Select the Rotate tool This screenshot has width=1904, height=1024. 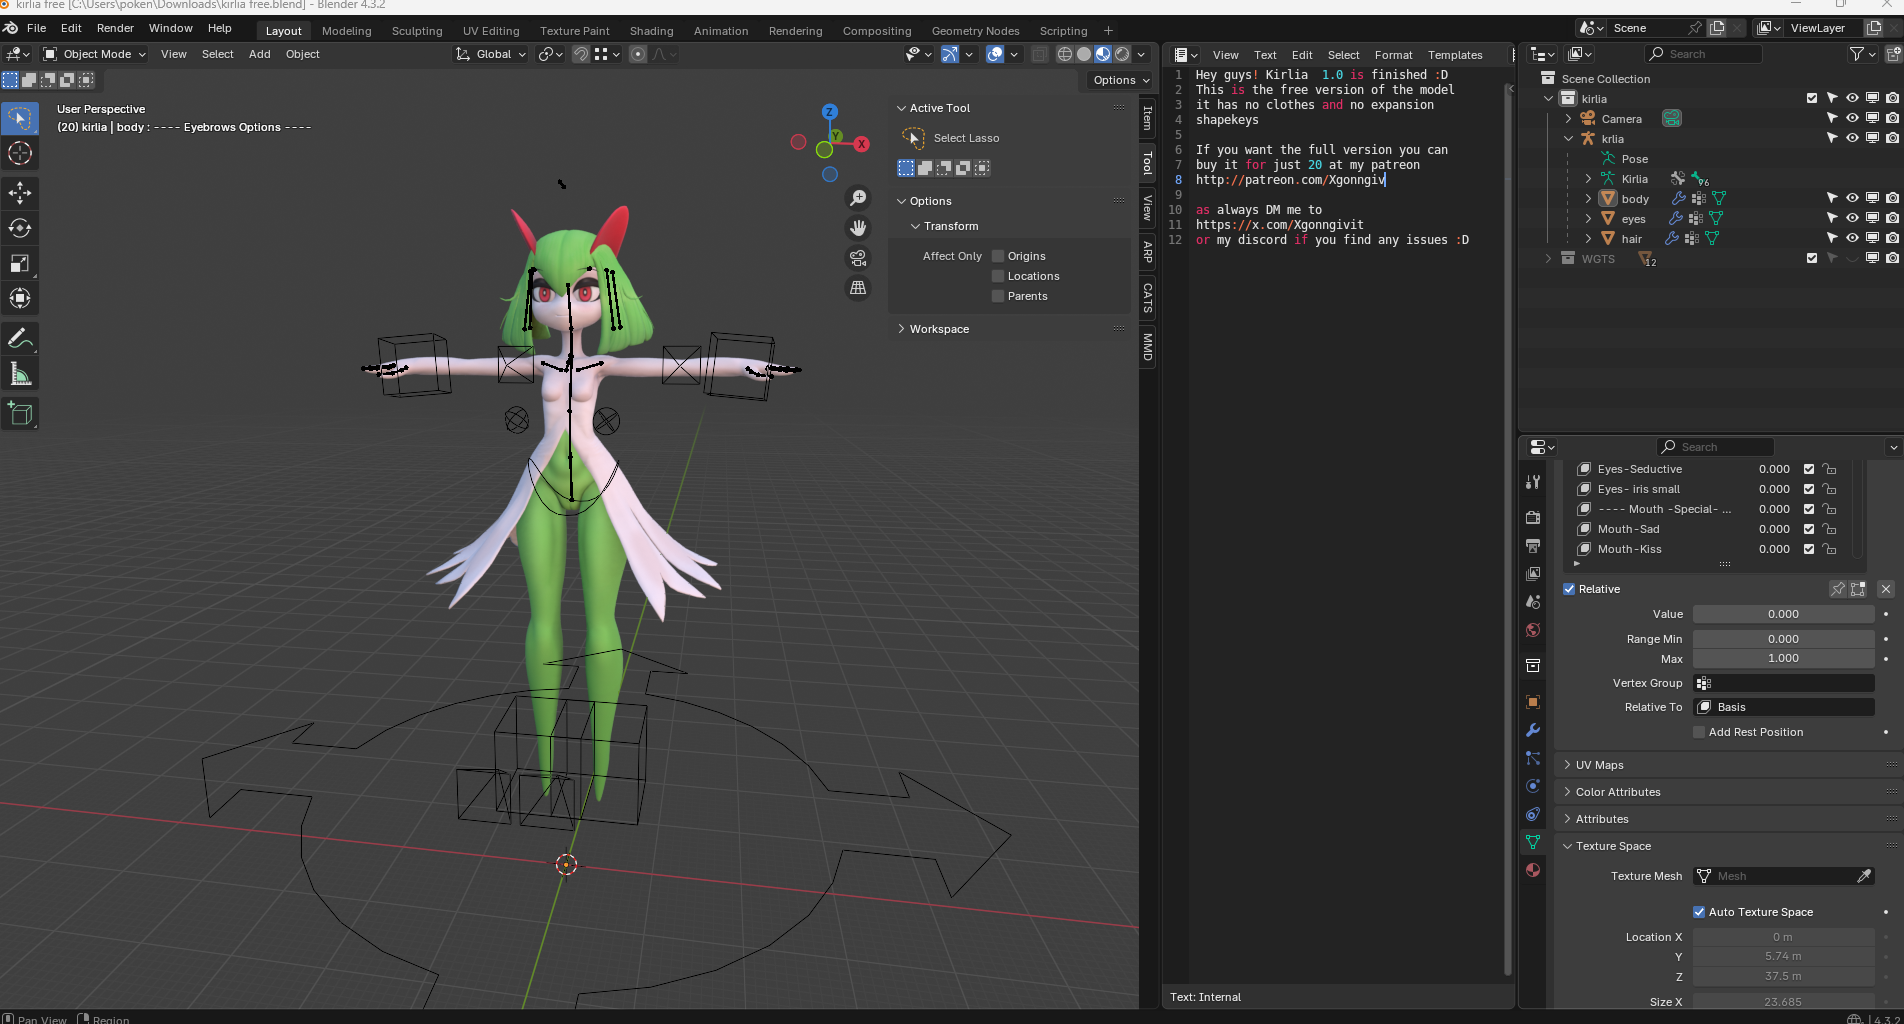point(20,228)
